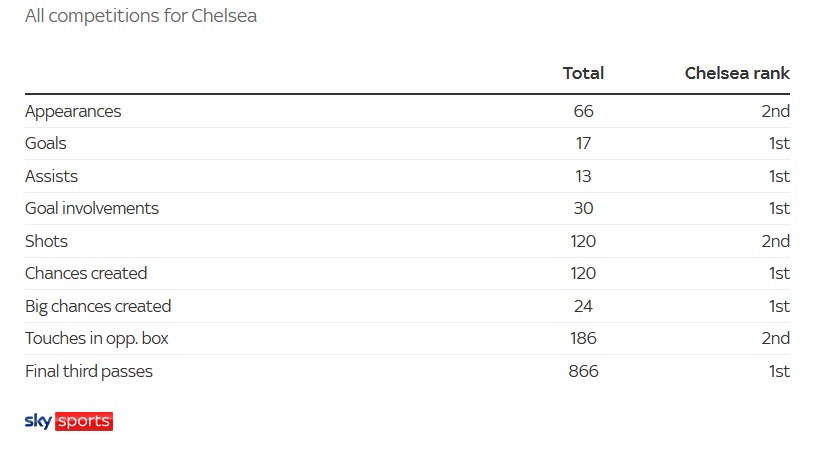Click the Goals total value 17

(x=583, y=144)
